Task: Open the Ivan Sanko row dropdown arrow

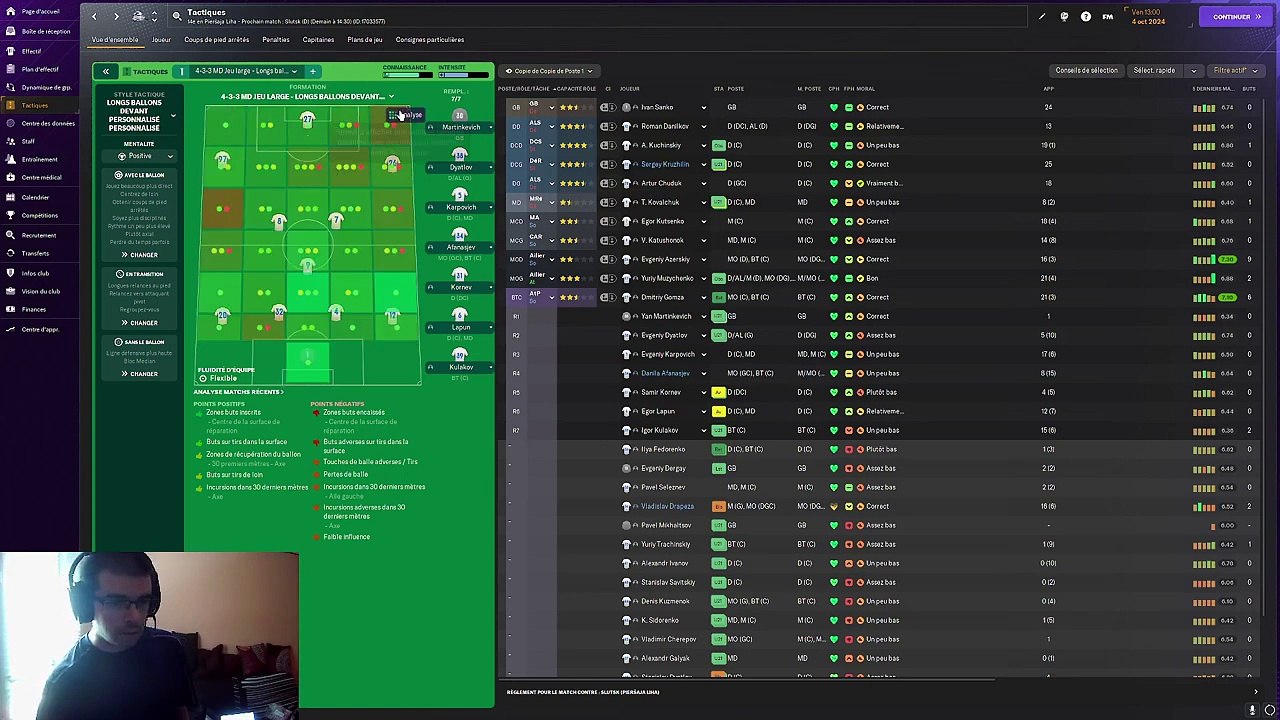Action: pos(703,107)
